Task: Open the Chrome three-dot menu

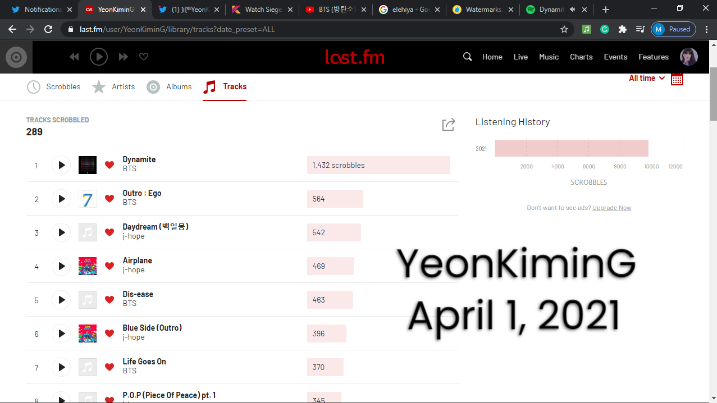Action: [x=706, y=29]
